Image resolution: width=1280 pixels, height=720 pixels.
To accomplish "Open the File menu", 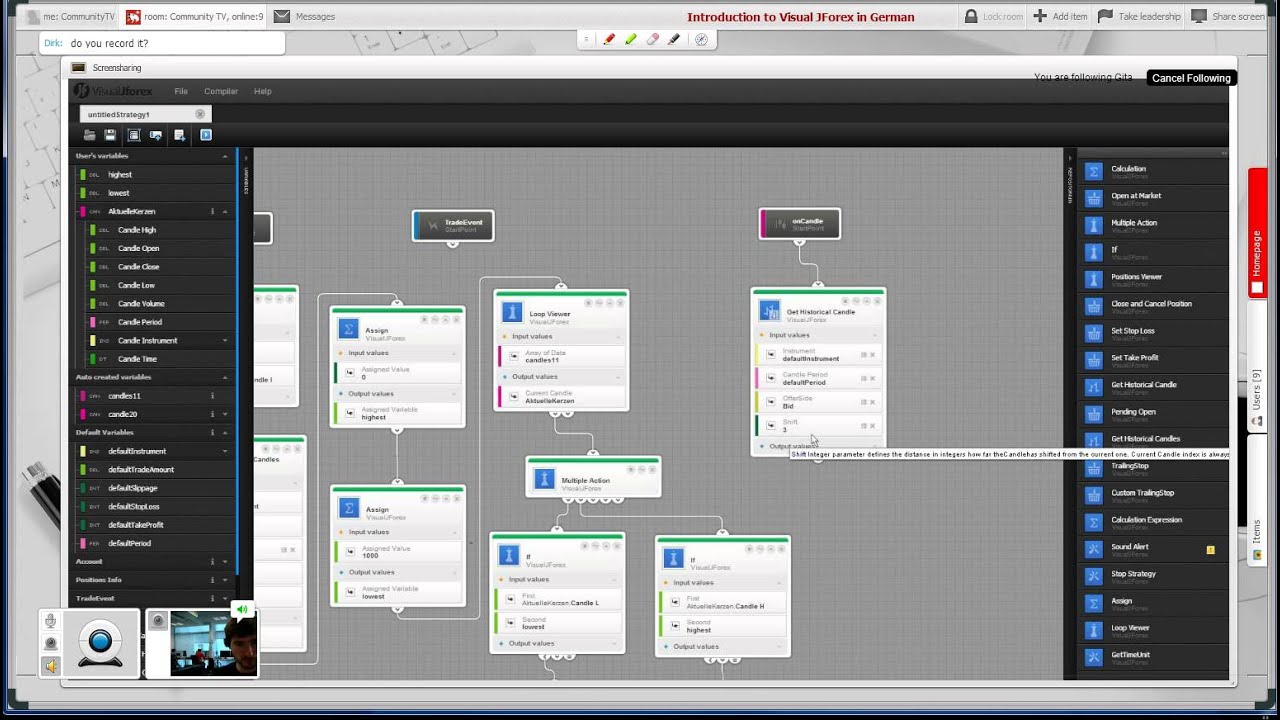I will 181,91.
